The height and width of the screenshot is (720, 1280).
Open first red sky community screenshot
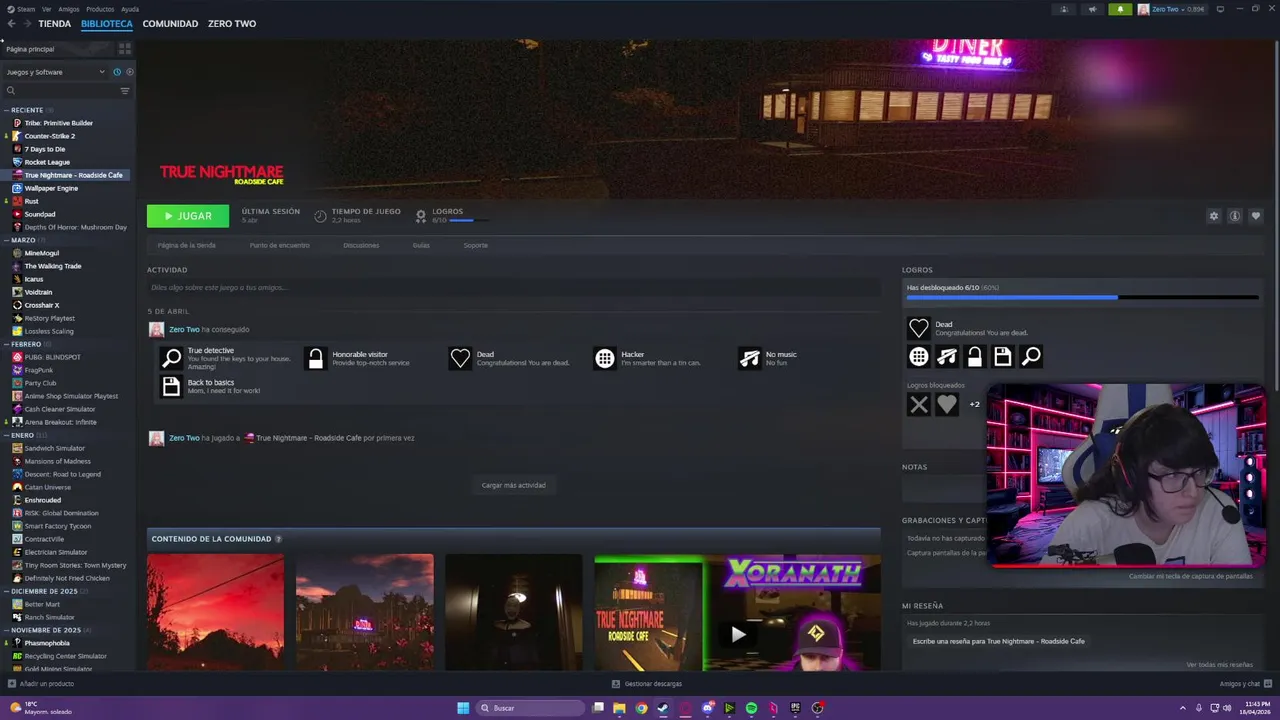click(x=215, y=612)
